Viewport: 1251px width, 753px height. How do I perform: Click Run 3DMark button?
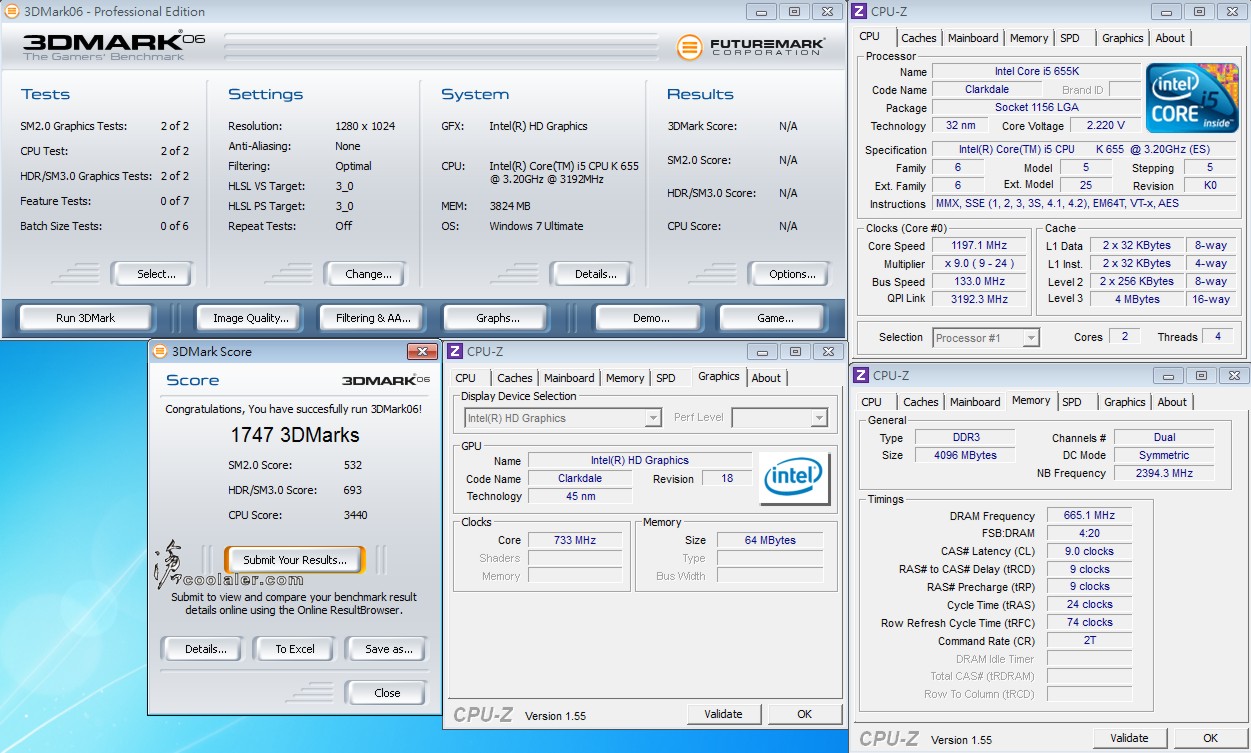(85, 318)
